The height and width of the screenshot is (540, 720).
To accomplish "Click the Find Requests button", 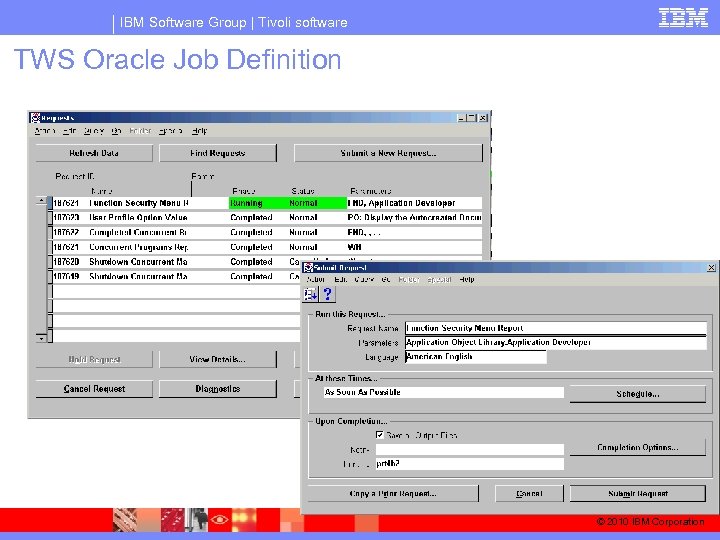I will [218, 153].
